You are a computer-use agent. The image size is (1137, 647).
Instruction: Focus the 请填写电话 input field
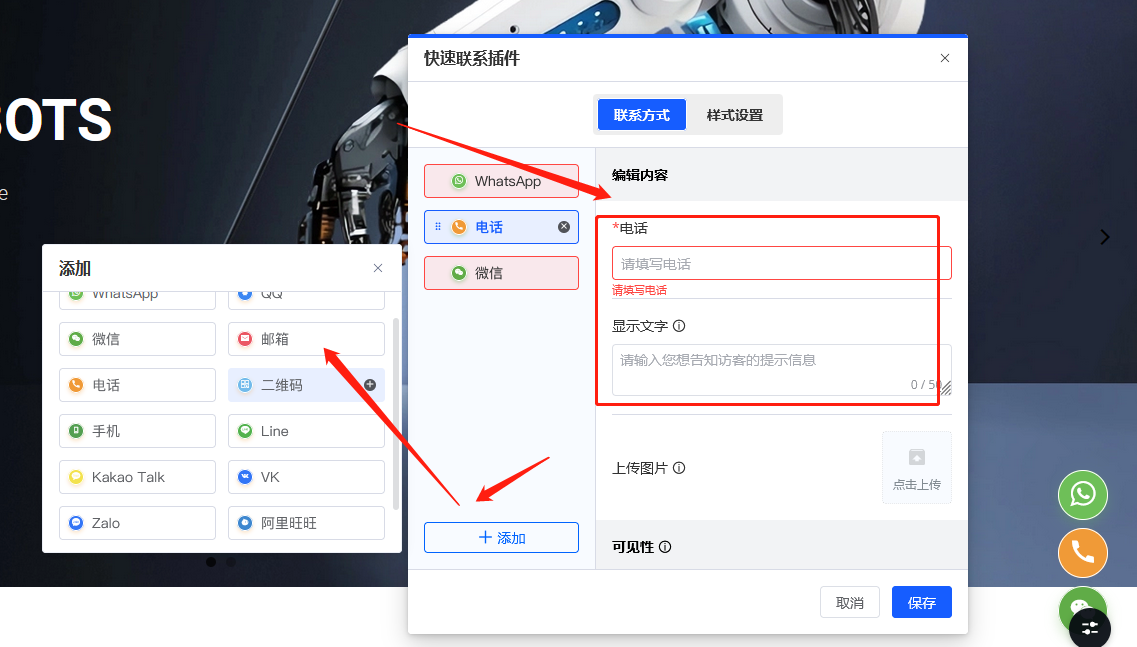(781, 264)
